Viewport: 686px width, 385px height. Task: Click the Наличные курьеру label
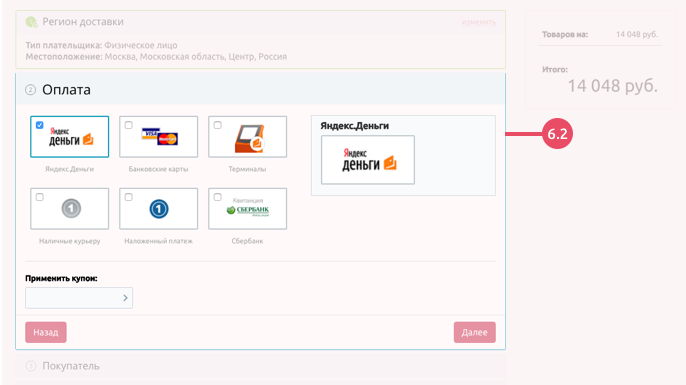pyautogui.click(x=70, y=241)
